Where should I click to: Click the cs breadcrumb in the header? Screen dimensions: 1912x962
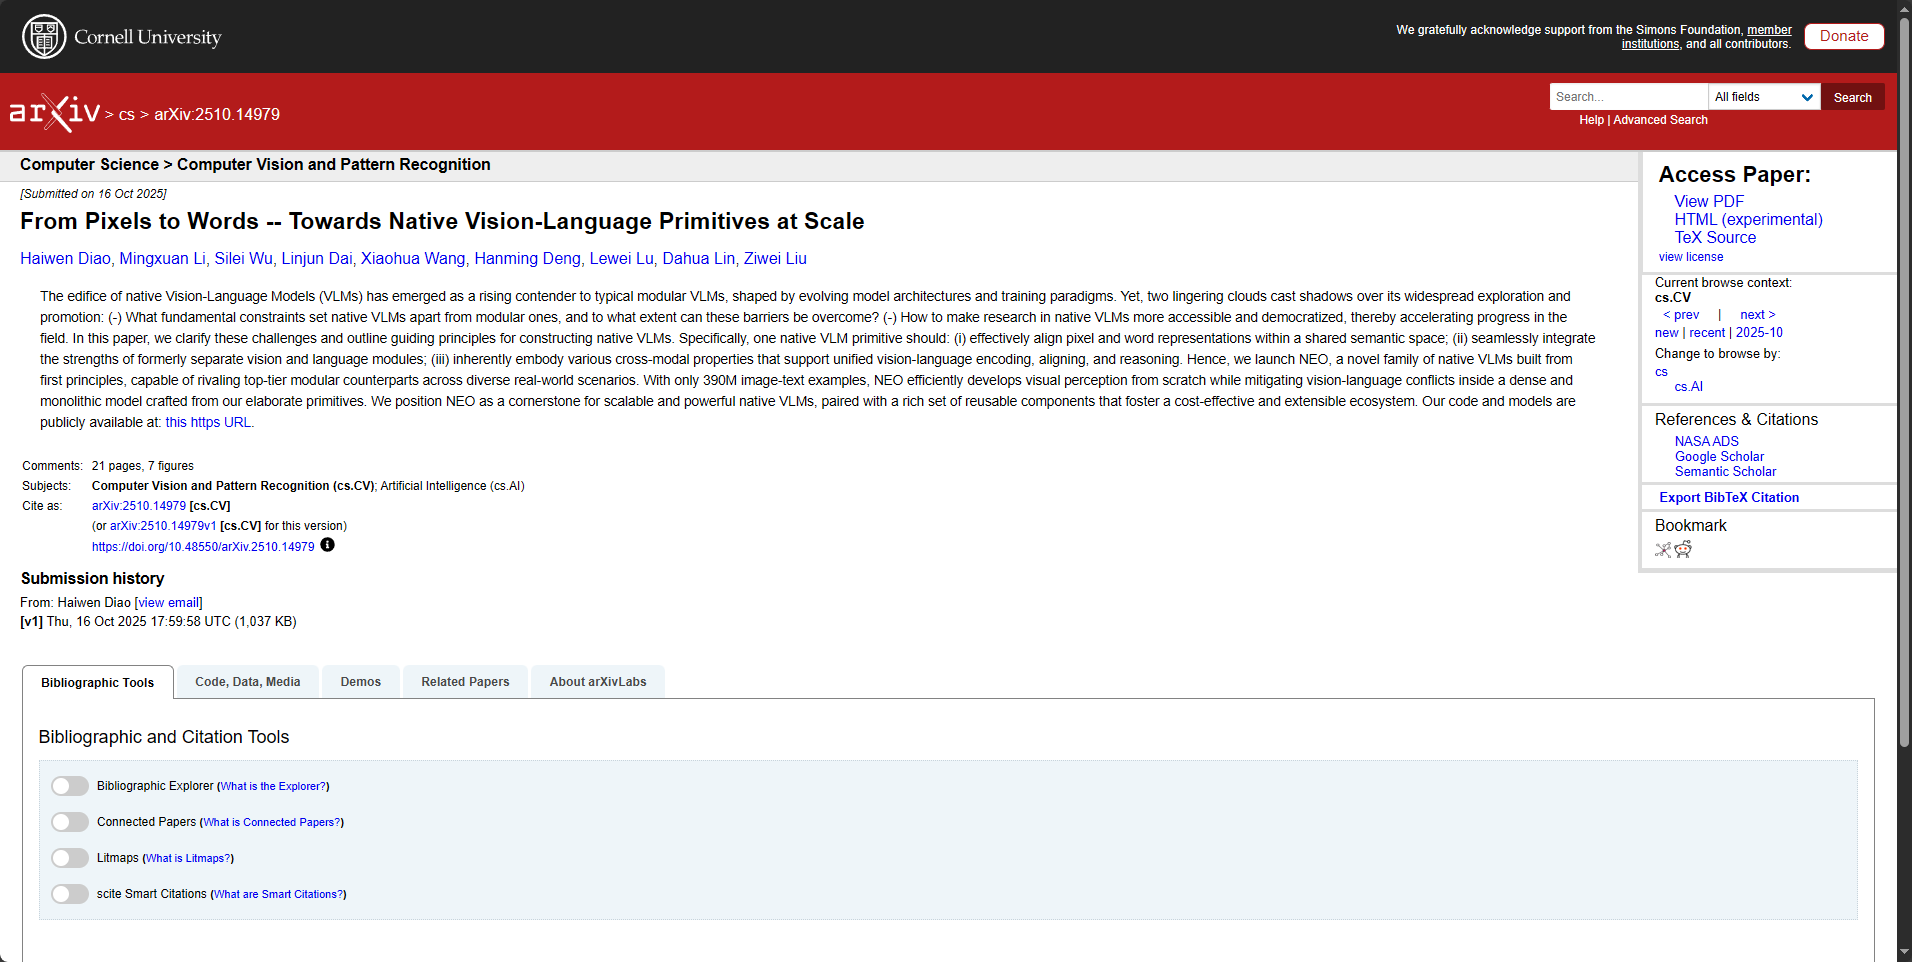tap(127, 114)
